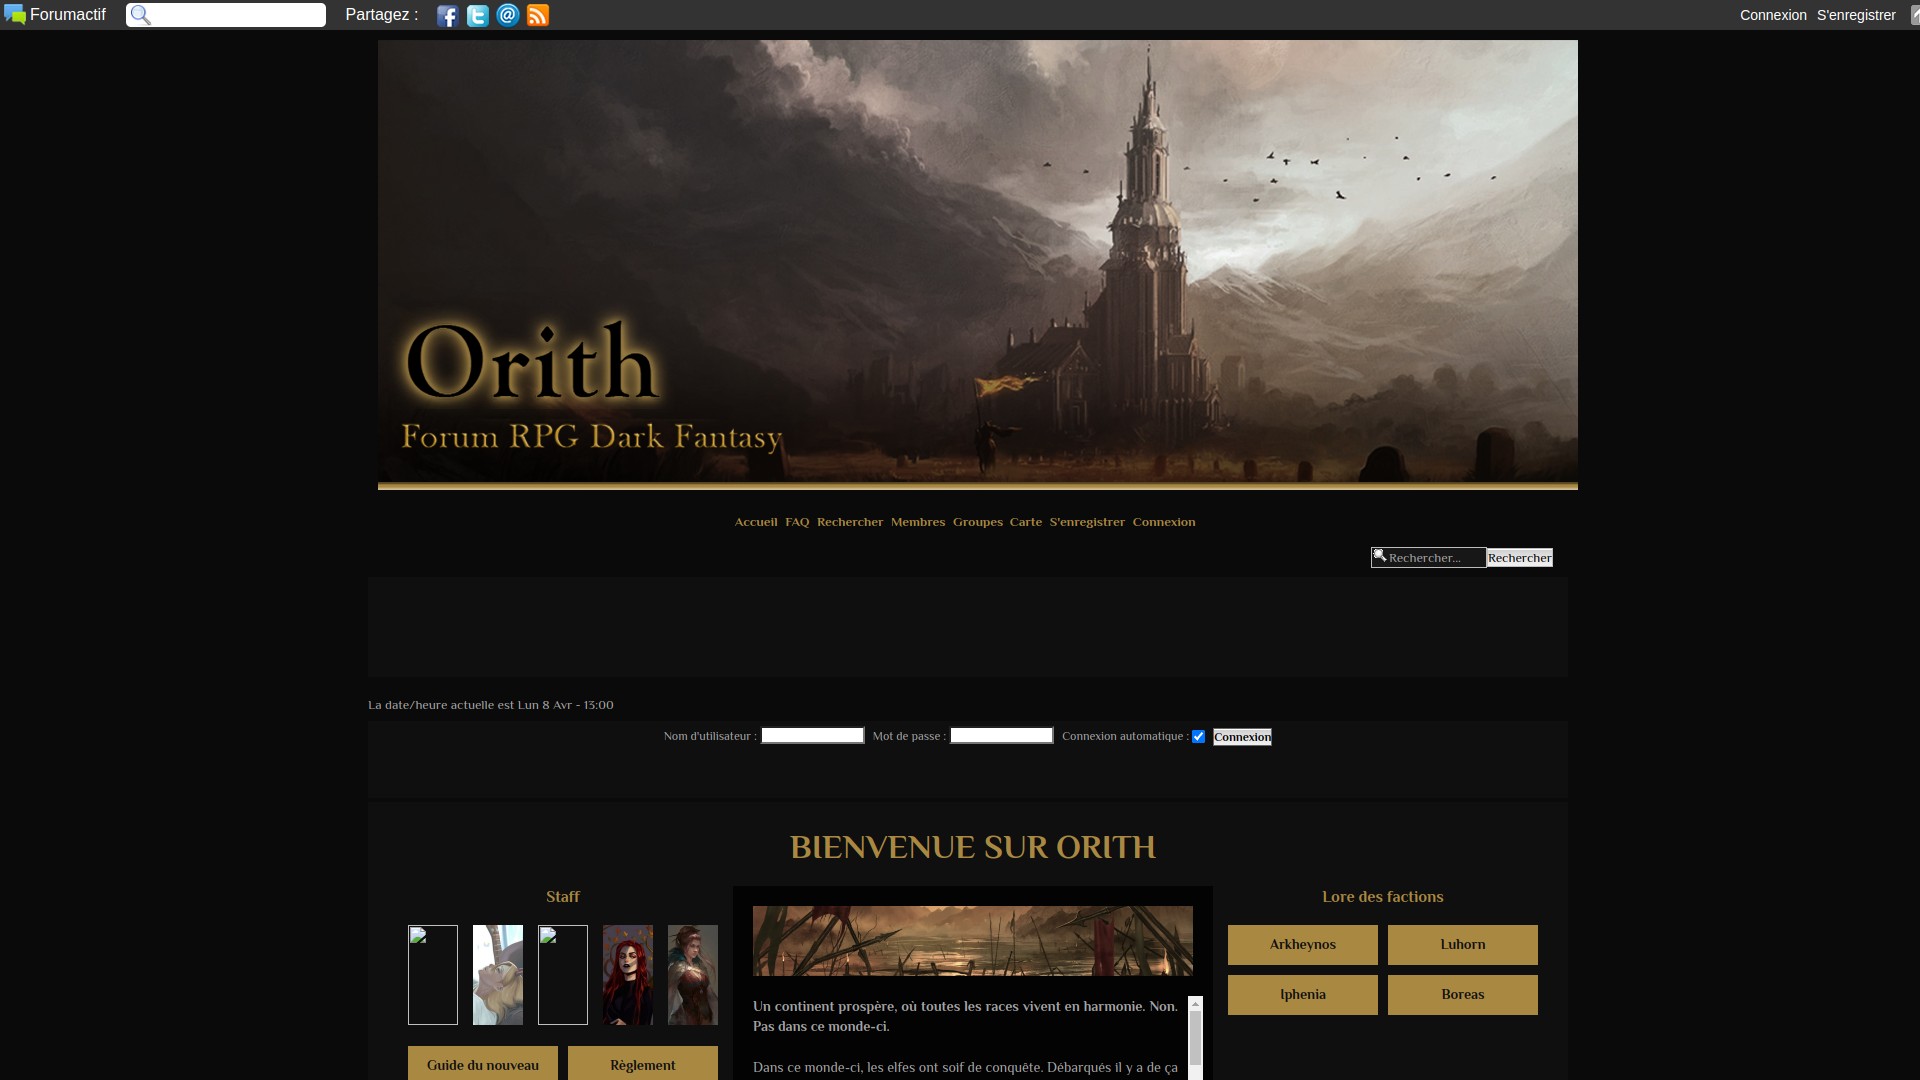Click the Staff heading
1920x1080 pixels.
[563, 897]
